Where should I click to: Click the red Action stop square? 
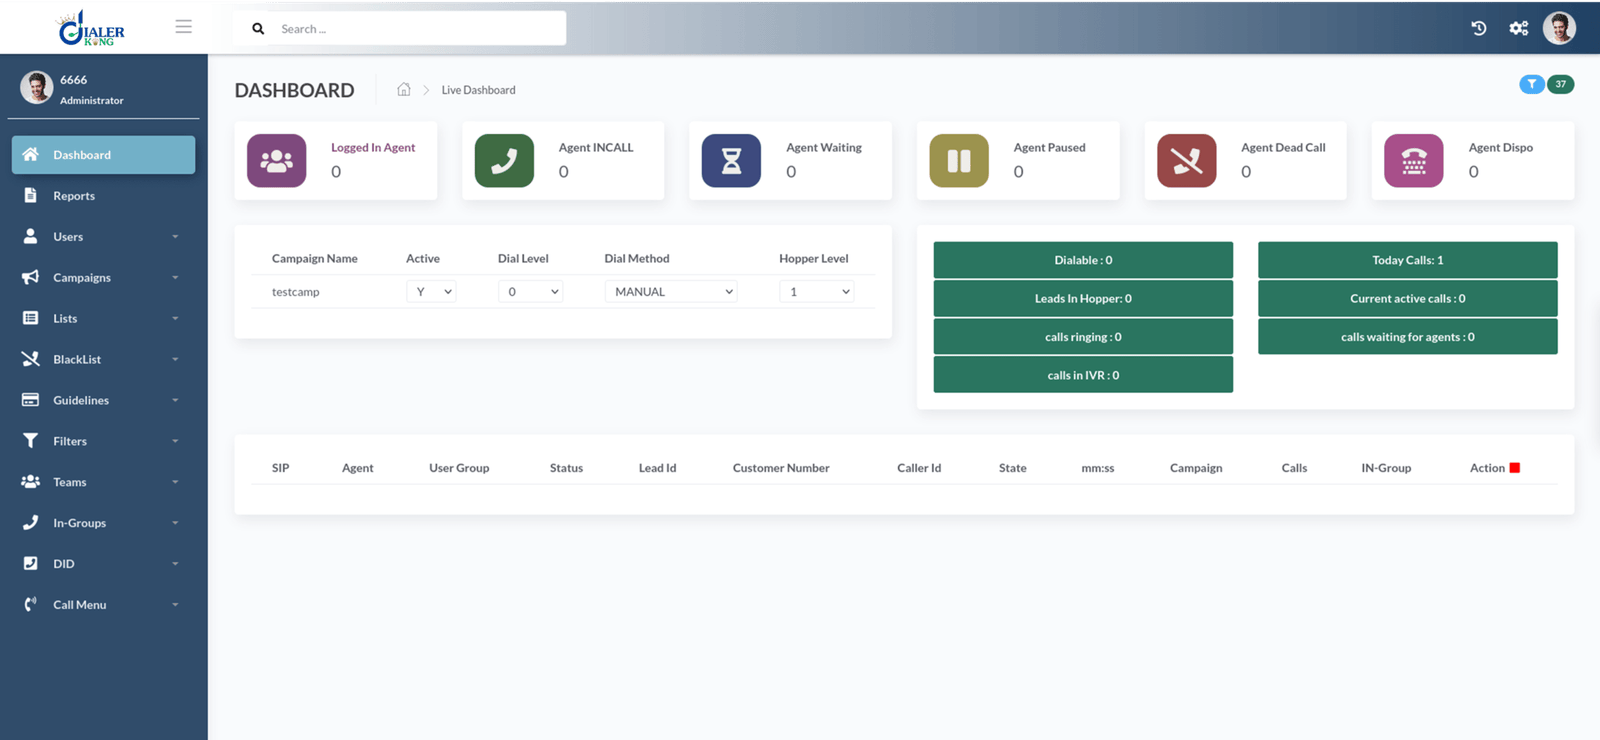coord(1514,468)
